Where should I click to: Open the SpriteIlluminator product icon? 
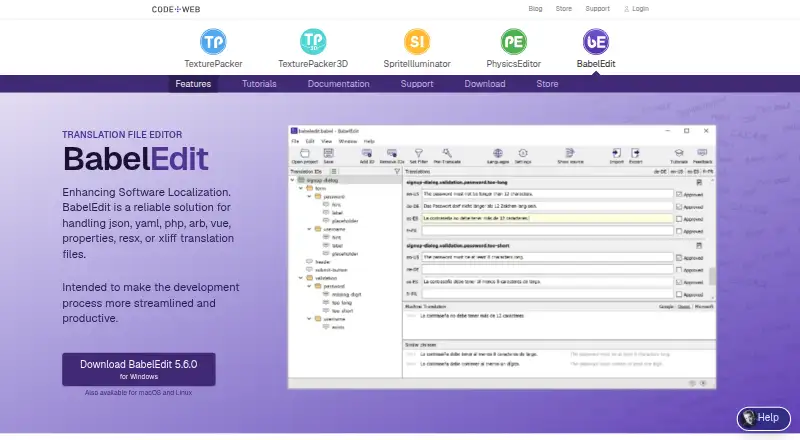tap(417, 41)
